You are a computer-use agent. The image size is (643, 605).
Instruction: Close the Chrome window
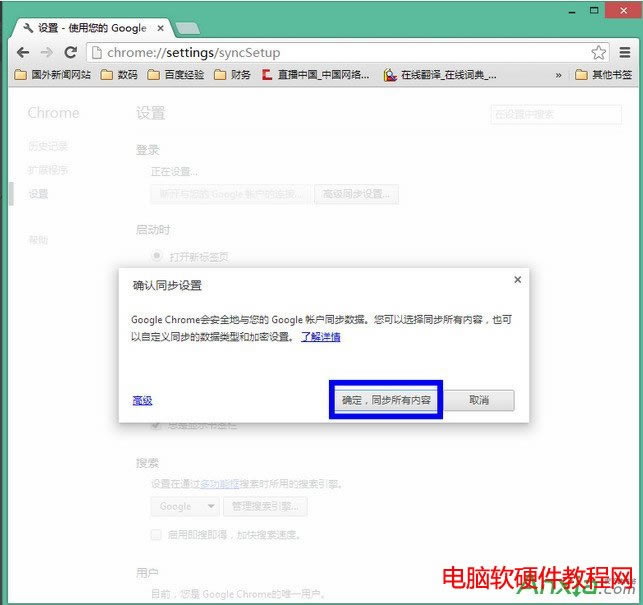pos(623,10)
